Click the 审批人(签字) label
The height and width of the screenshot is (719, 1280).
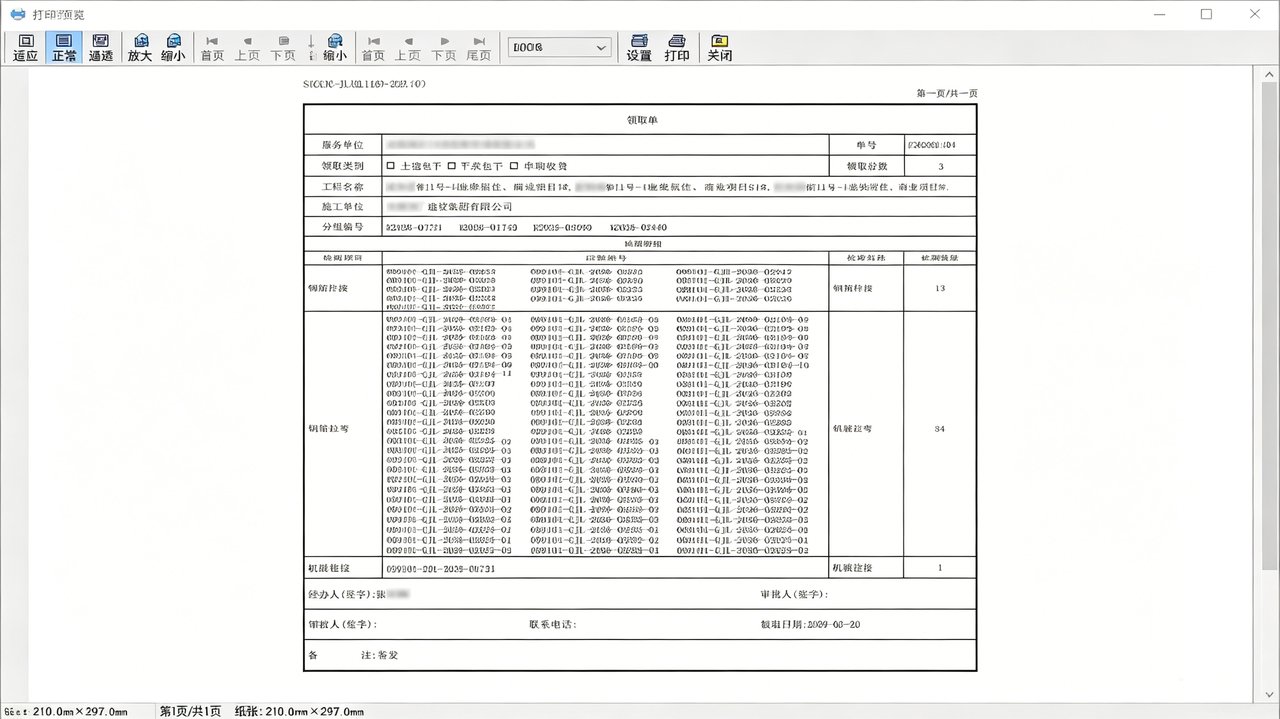click(x=794, y=594)
